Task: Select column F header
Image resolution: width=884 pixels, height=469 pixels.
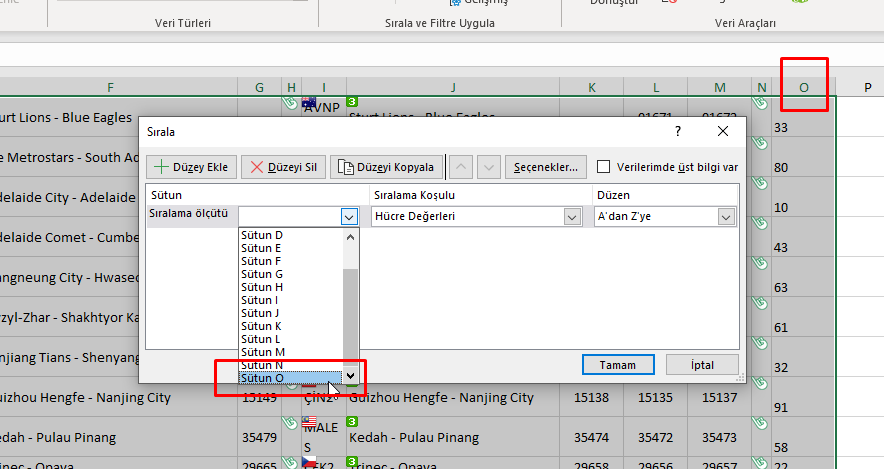Action: (110, 87)
